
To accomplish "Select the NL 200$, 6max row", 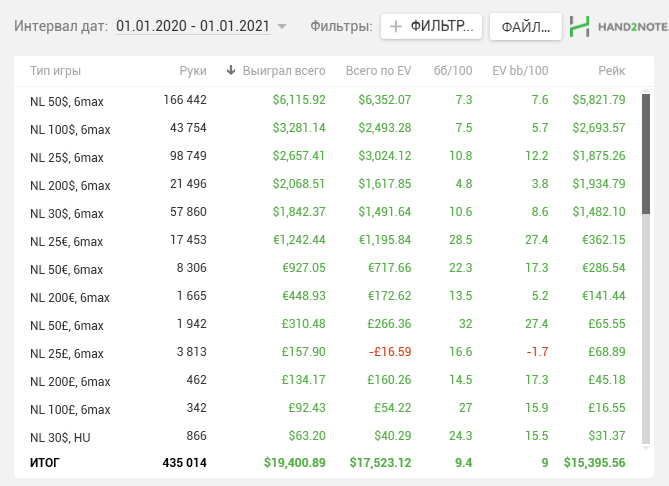I will pos(328,184).
